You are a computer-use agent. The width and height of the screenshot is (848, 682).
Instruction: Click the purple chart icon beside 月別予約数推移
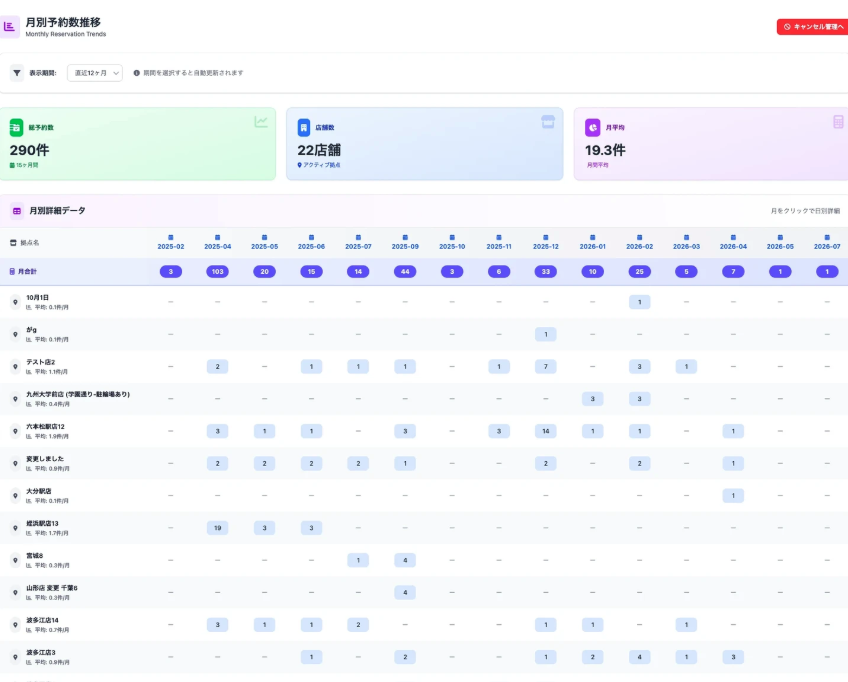[9, 26]
